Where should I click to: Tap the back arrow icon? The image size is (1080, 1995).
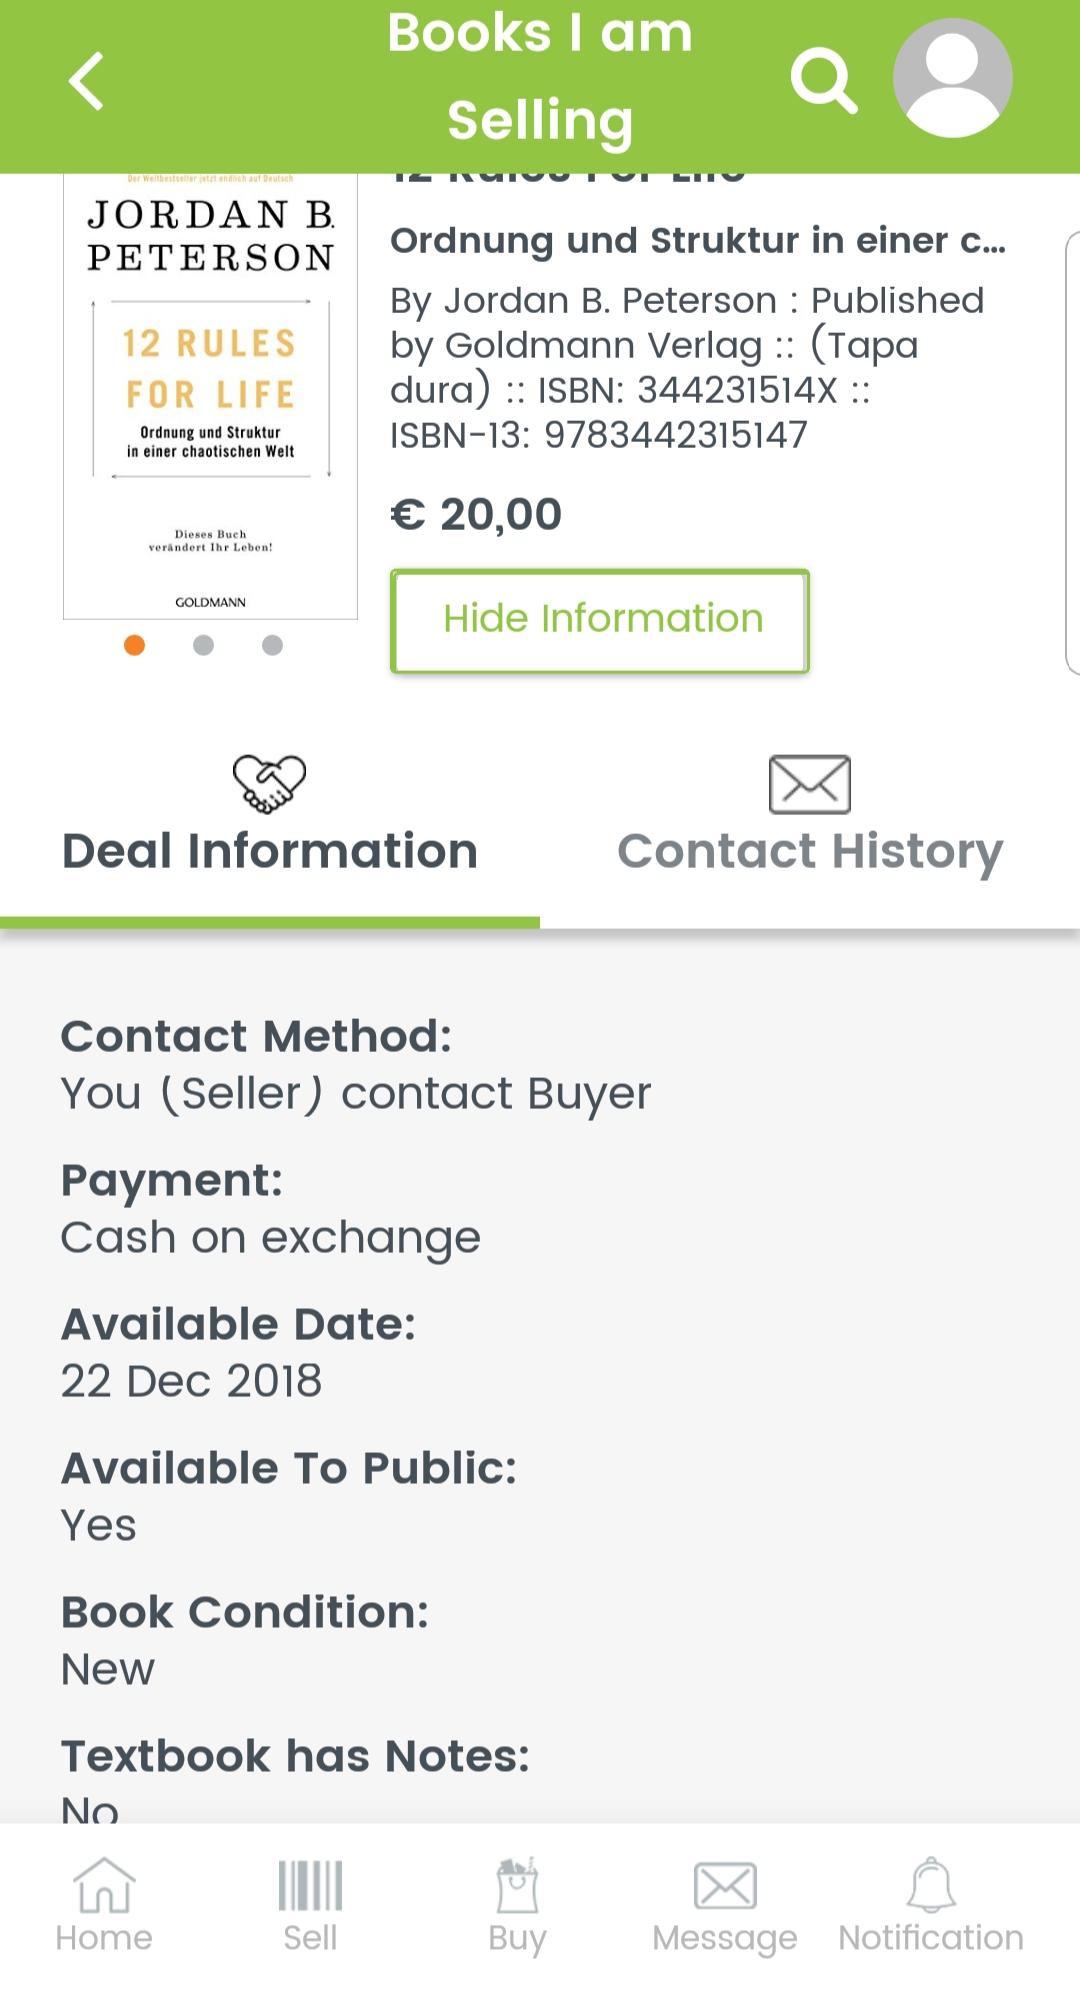pyautogui.click(x=86, y=81)
